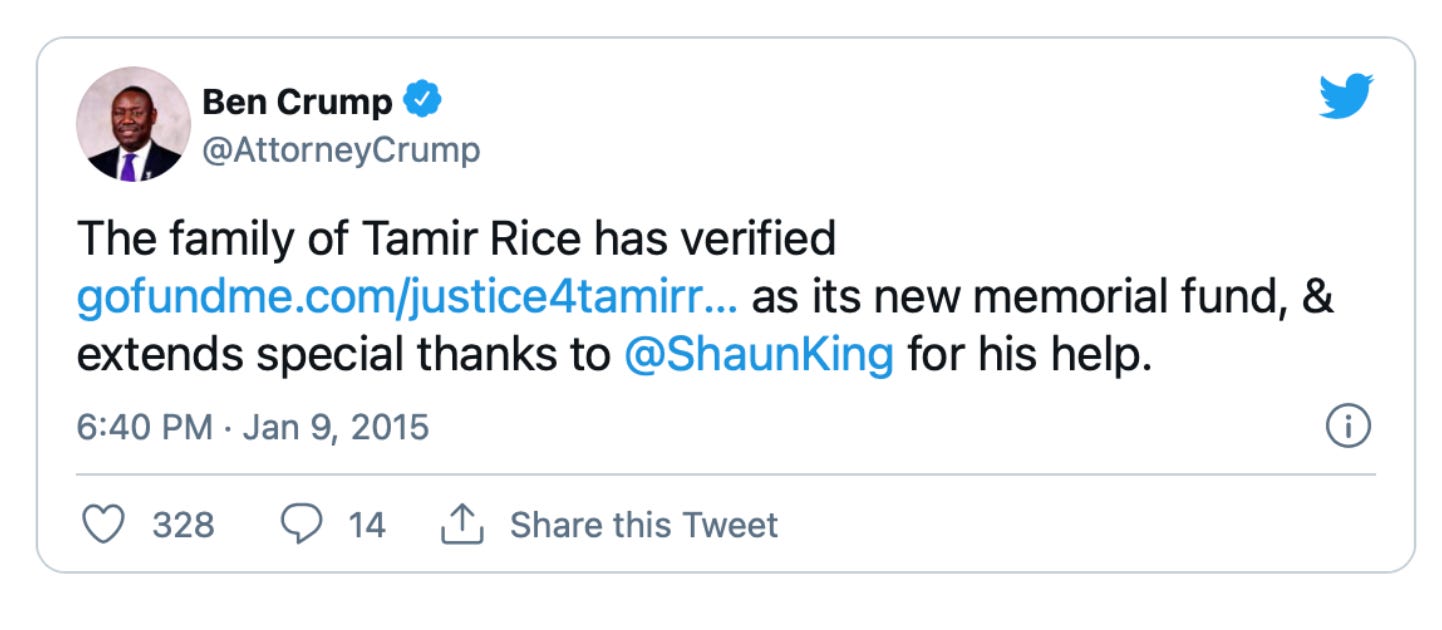Click the Jan 9, 2015 date
Viewport: 1442px width, 630px height.
point(336,428)
